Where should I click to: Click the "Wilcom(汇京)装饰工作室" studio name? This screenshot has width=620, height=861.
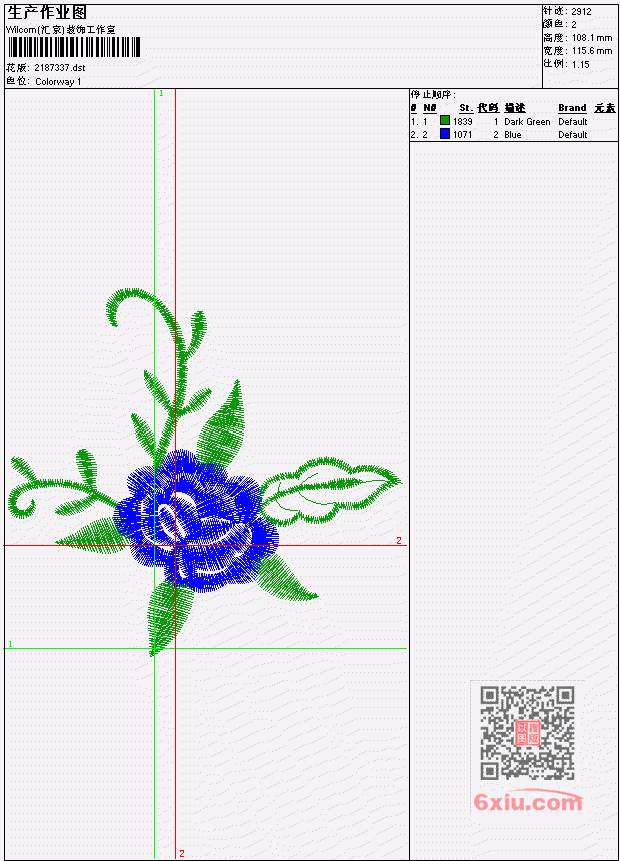pos(61,30)
